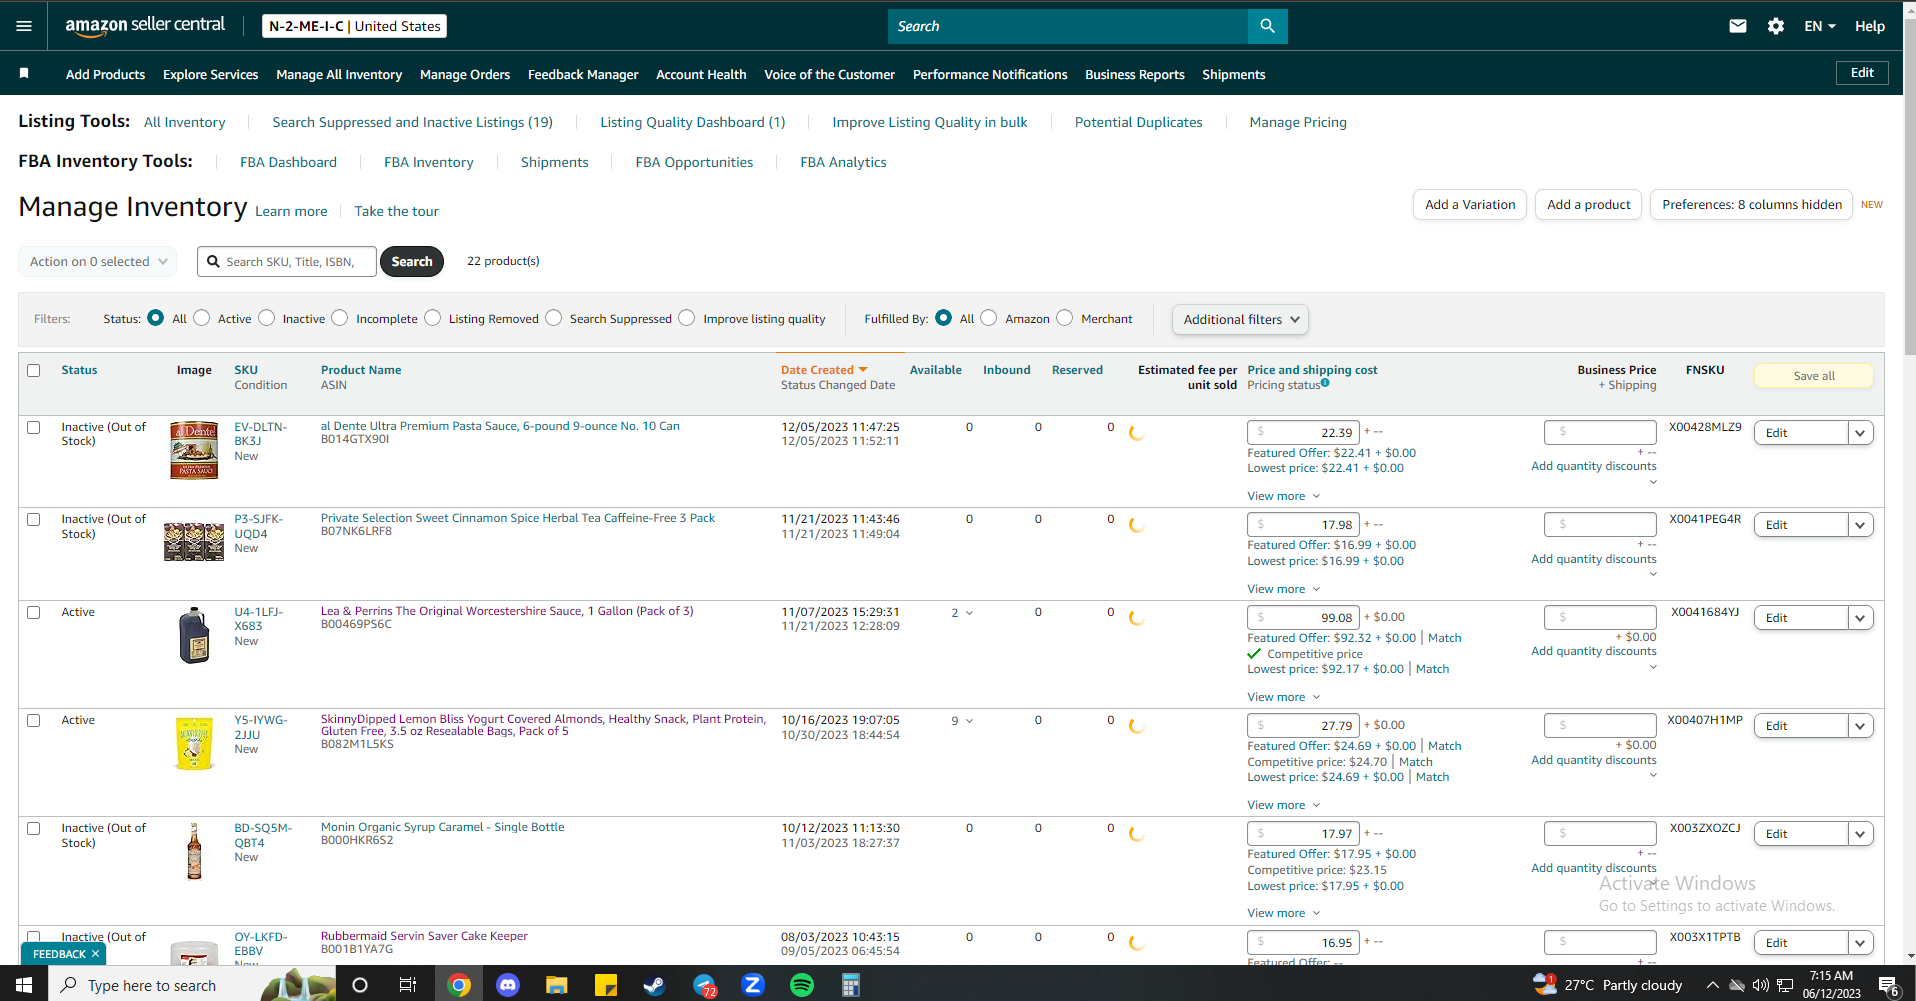Open the Windows notification center icon
The height and width of the screenshot is (1001, 1916).
click(x=1889, y=985)
